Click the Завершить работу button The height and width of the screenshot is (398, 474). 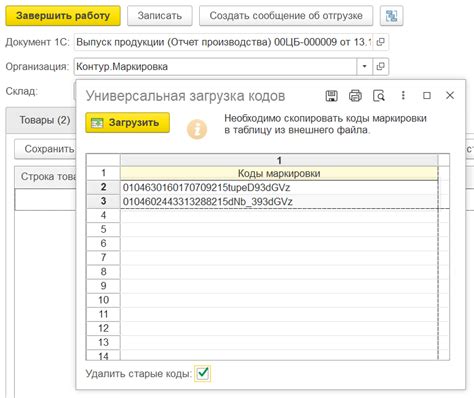[63, 16]
